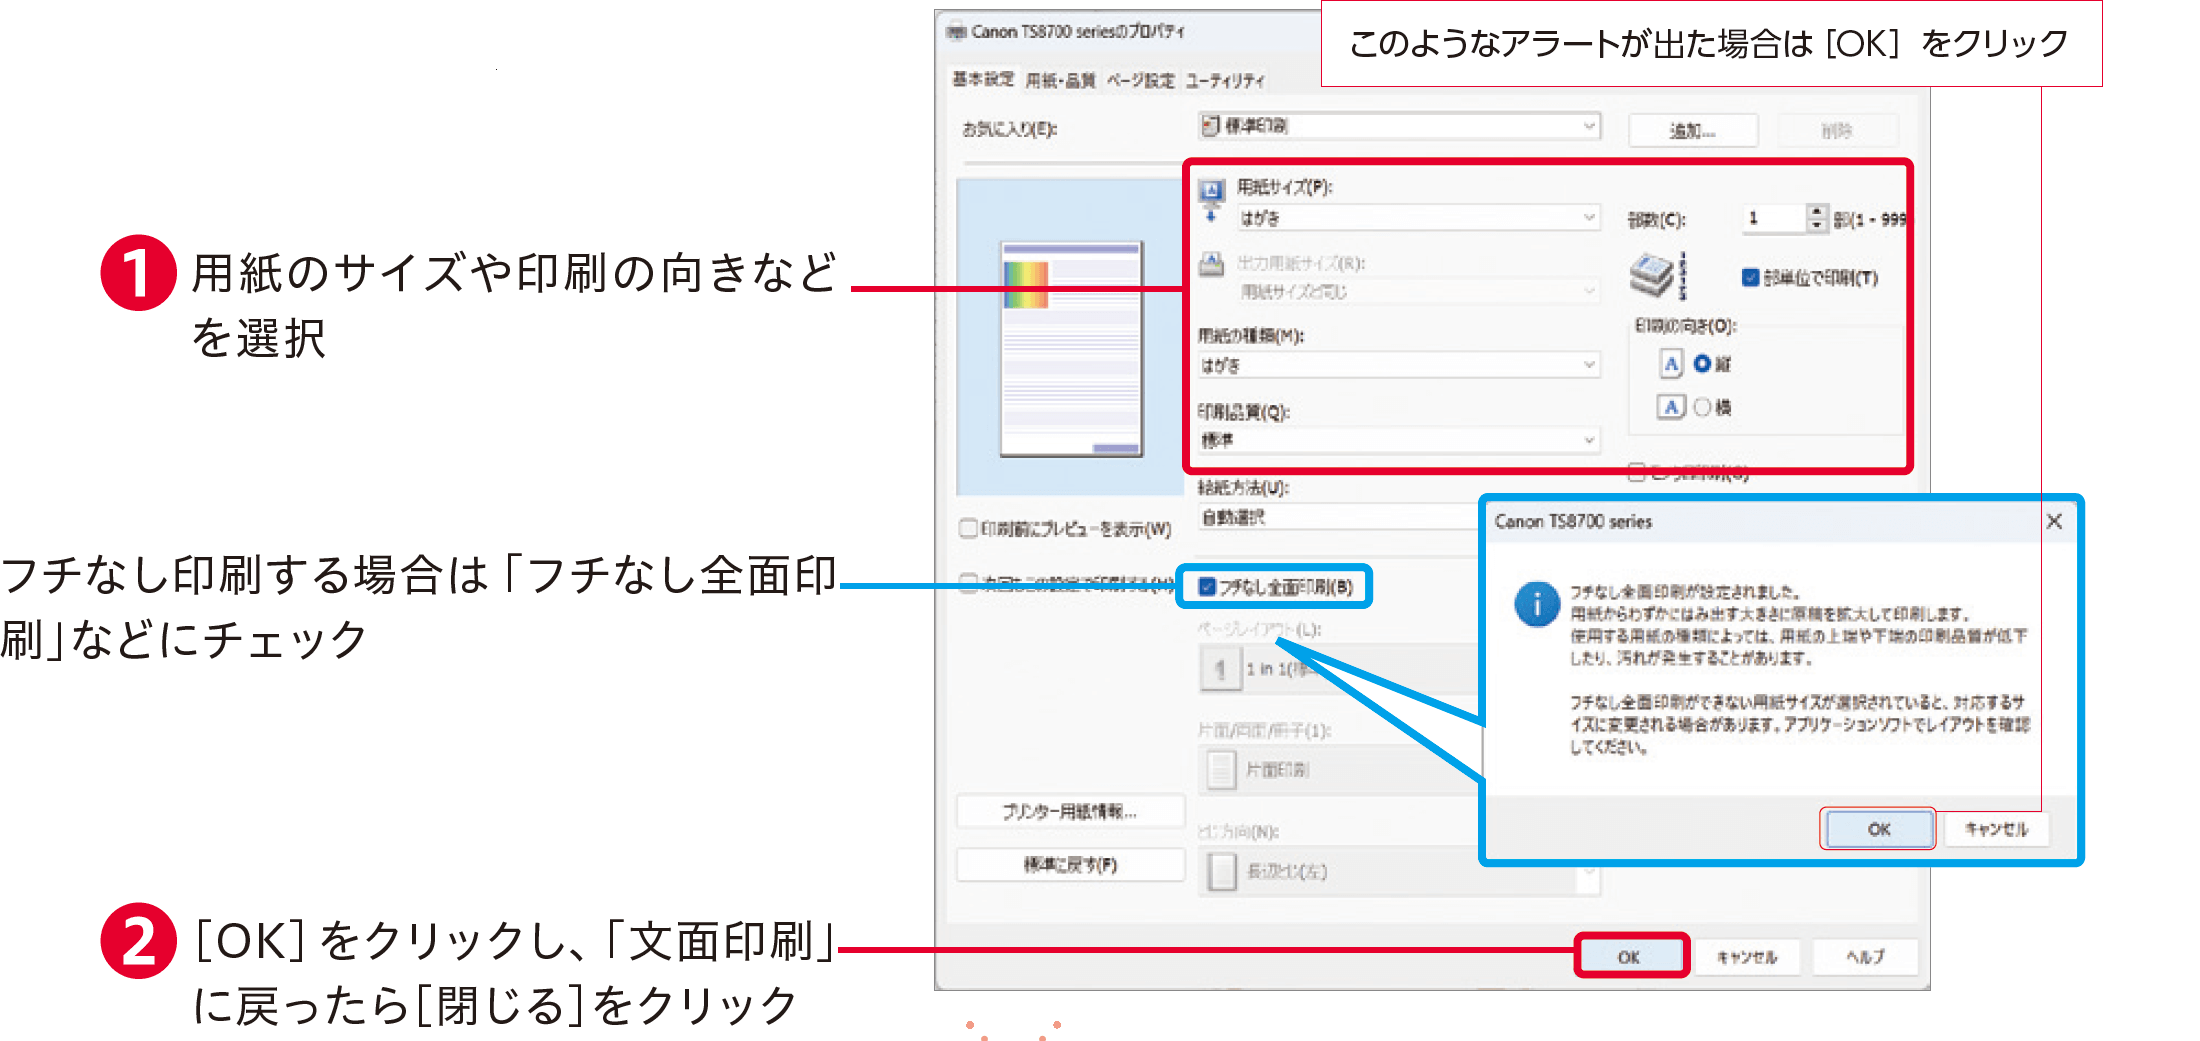Open the お気に入り 標準印刷 dropdown
The height and width of the screenshot is (1041, 2200).
pyautogui.click(x=1399, y=126)
